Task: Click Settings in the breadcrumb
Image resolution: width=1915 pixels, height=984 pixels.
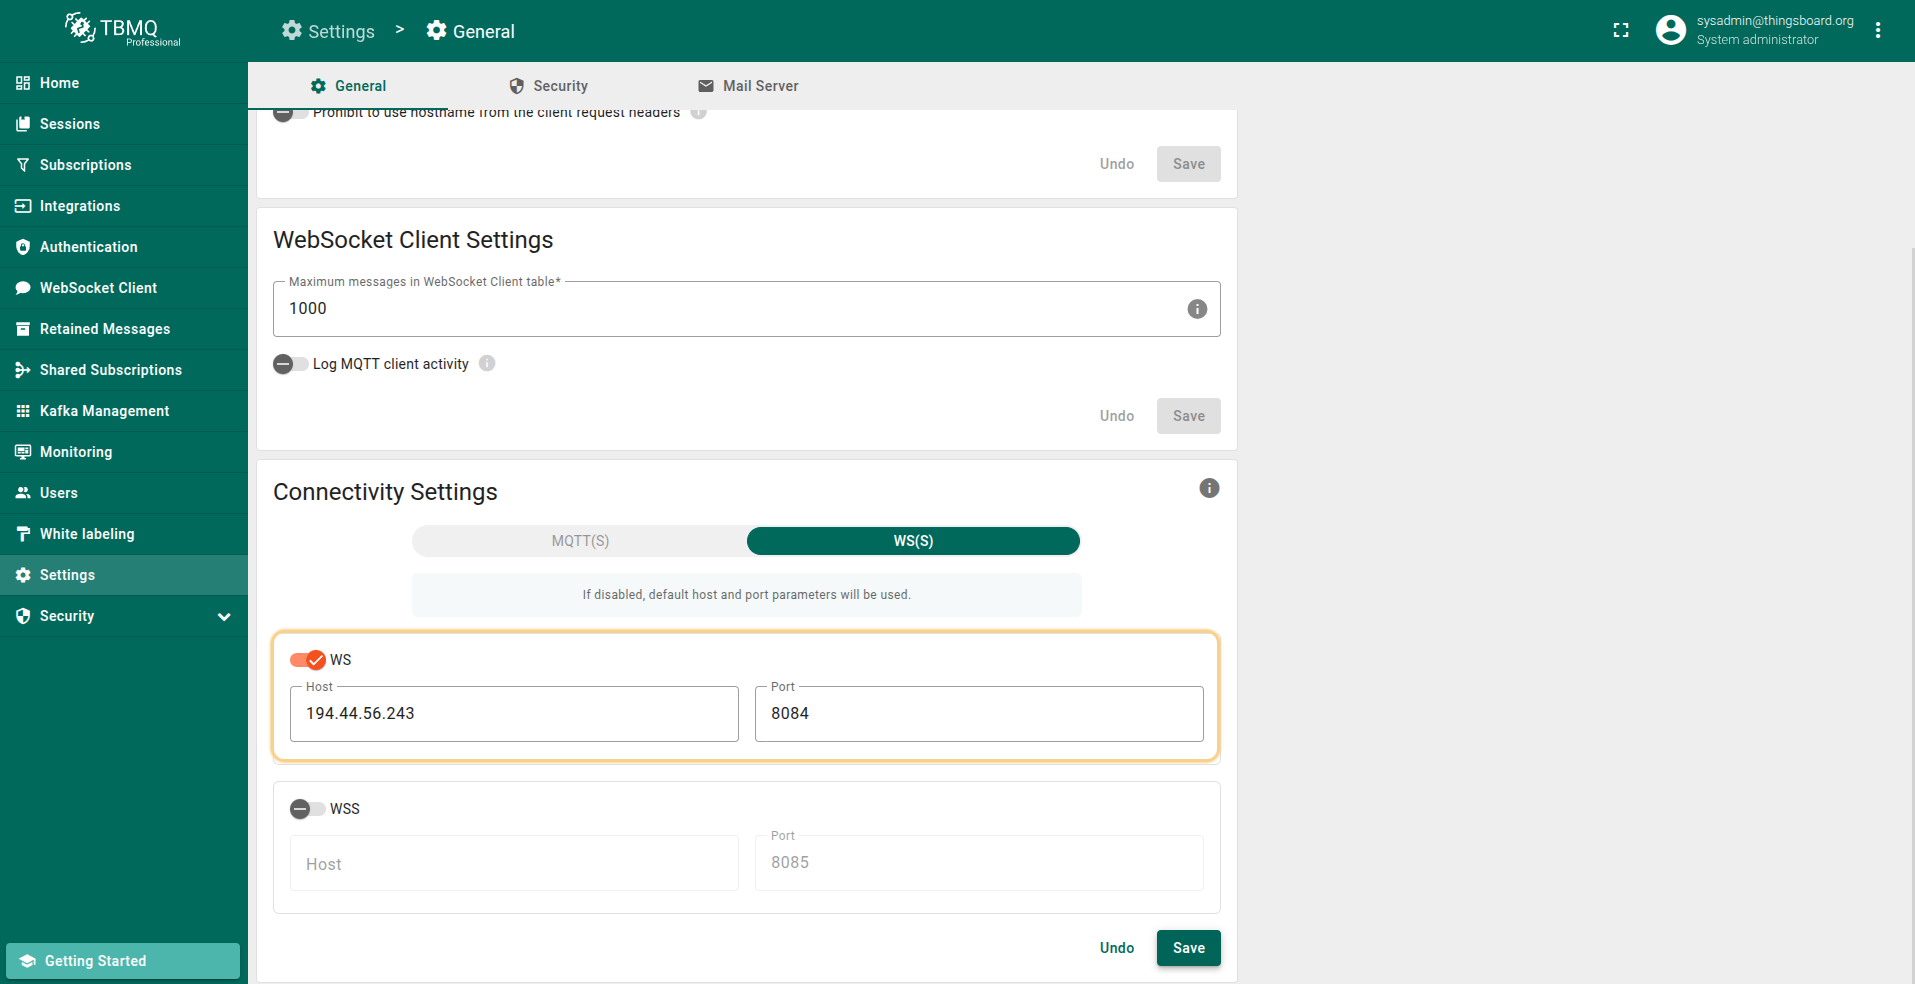Action: [328, 31]
